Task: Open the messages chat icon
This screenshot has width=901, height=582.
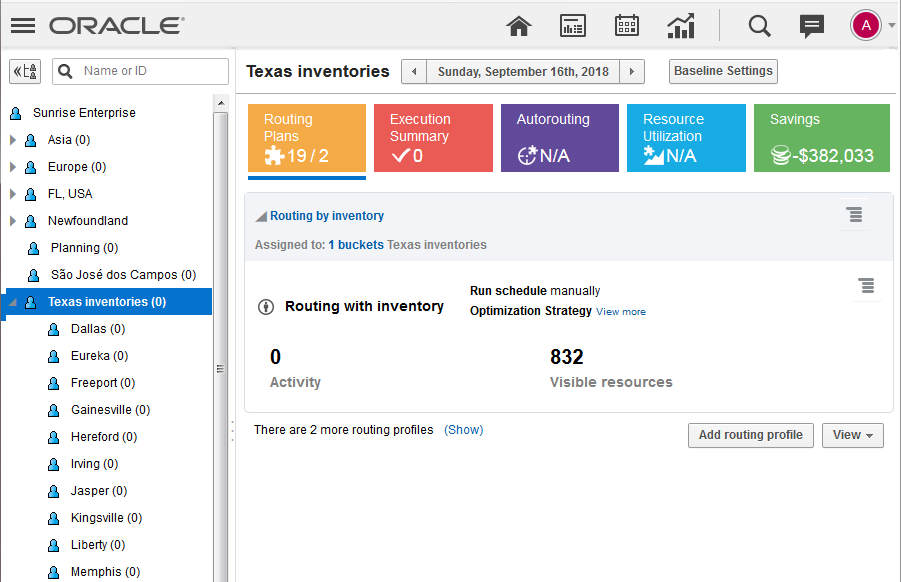Action: 812,26
